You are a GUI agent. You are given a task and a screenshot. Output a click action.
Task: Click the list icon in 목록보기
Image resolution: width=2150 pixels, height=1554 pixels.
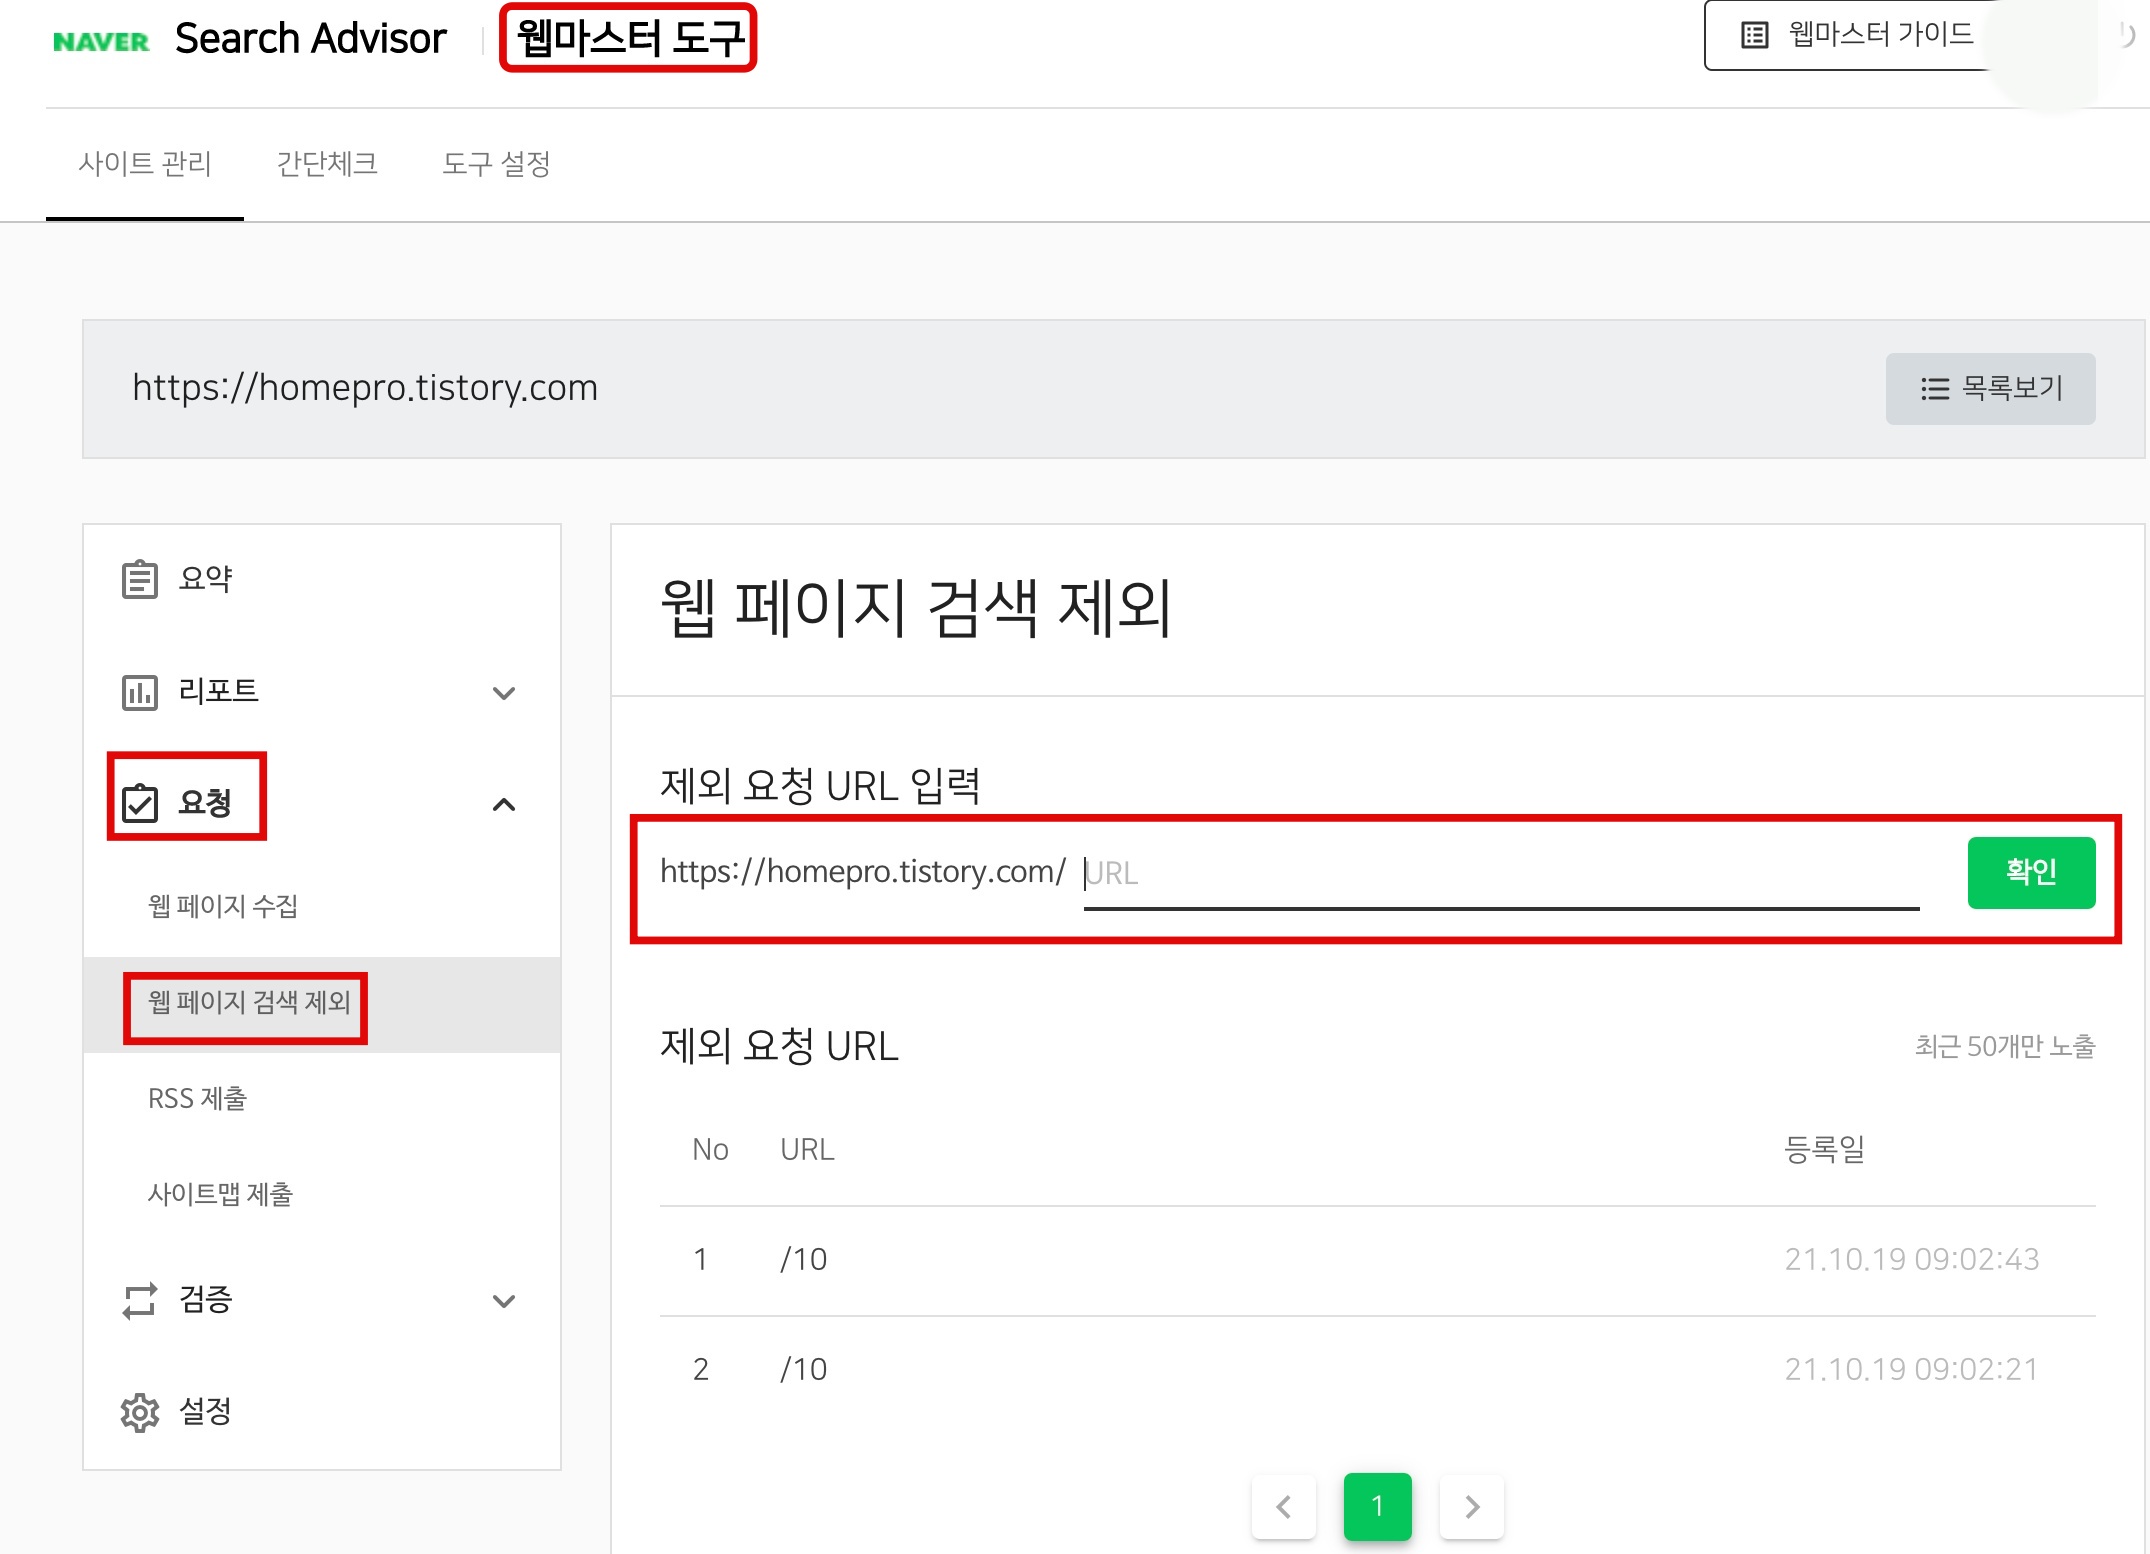click(1935, 389)
